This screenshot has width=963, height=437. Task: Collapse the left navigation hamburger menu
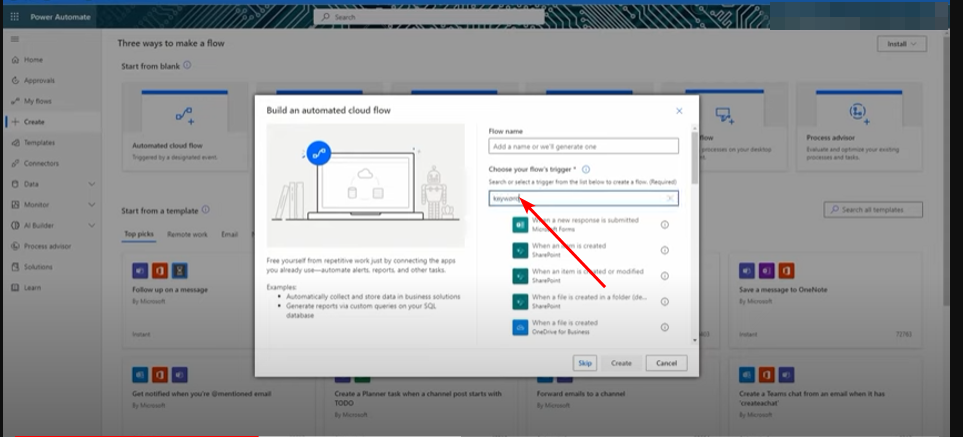click(15, 39)
